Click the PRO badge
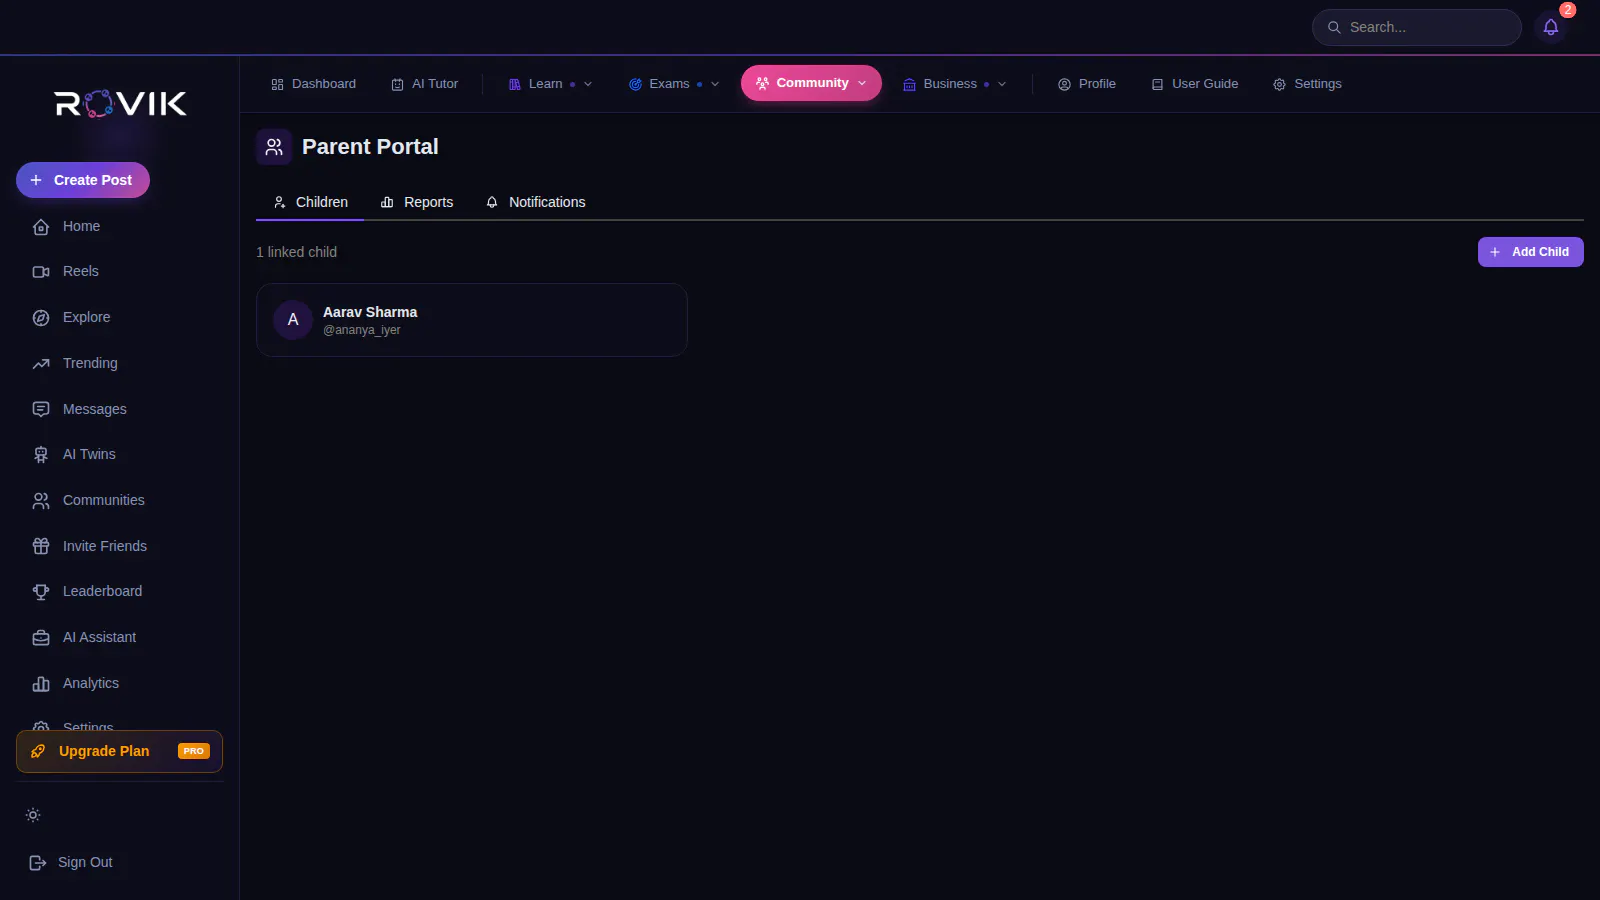 pos(194,751)
